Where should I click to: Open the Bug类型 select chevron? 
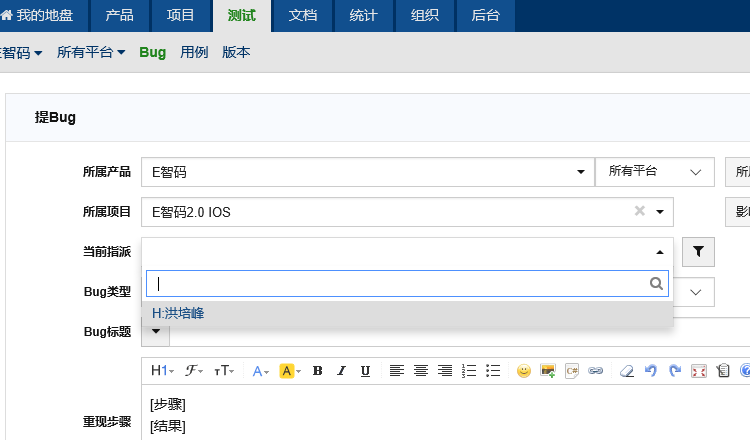click(x=695, y=292)
